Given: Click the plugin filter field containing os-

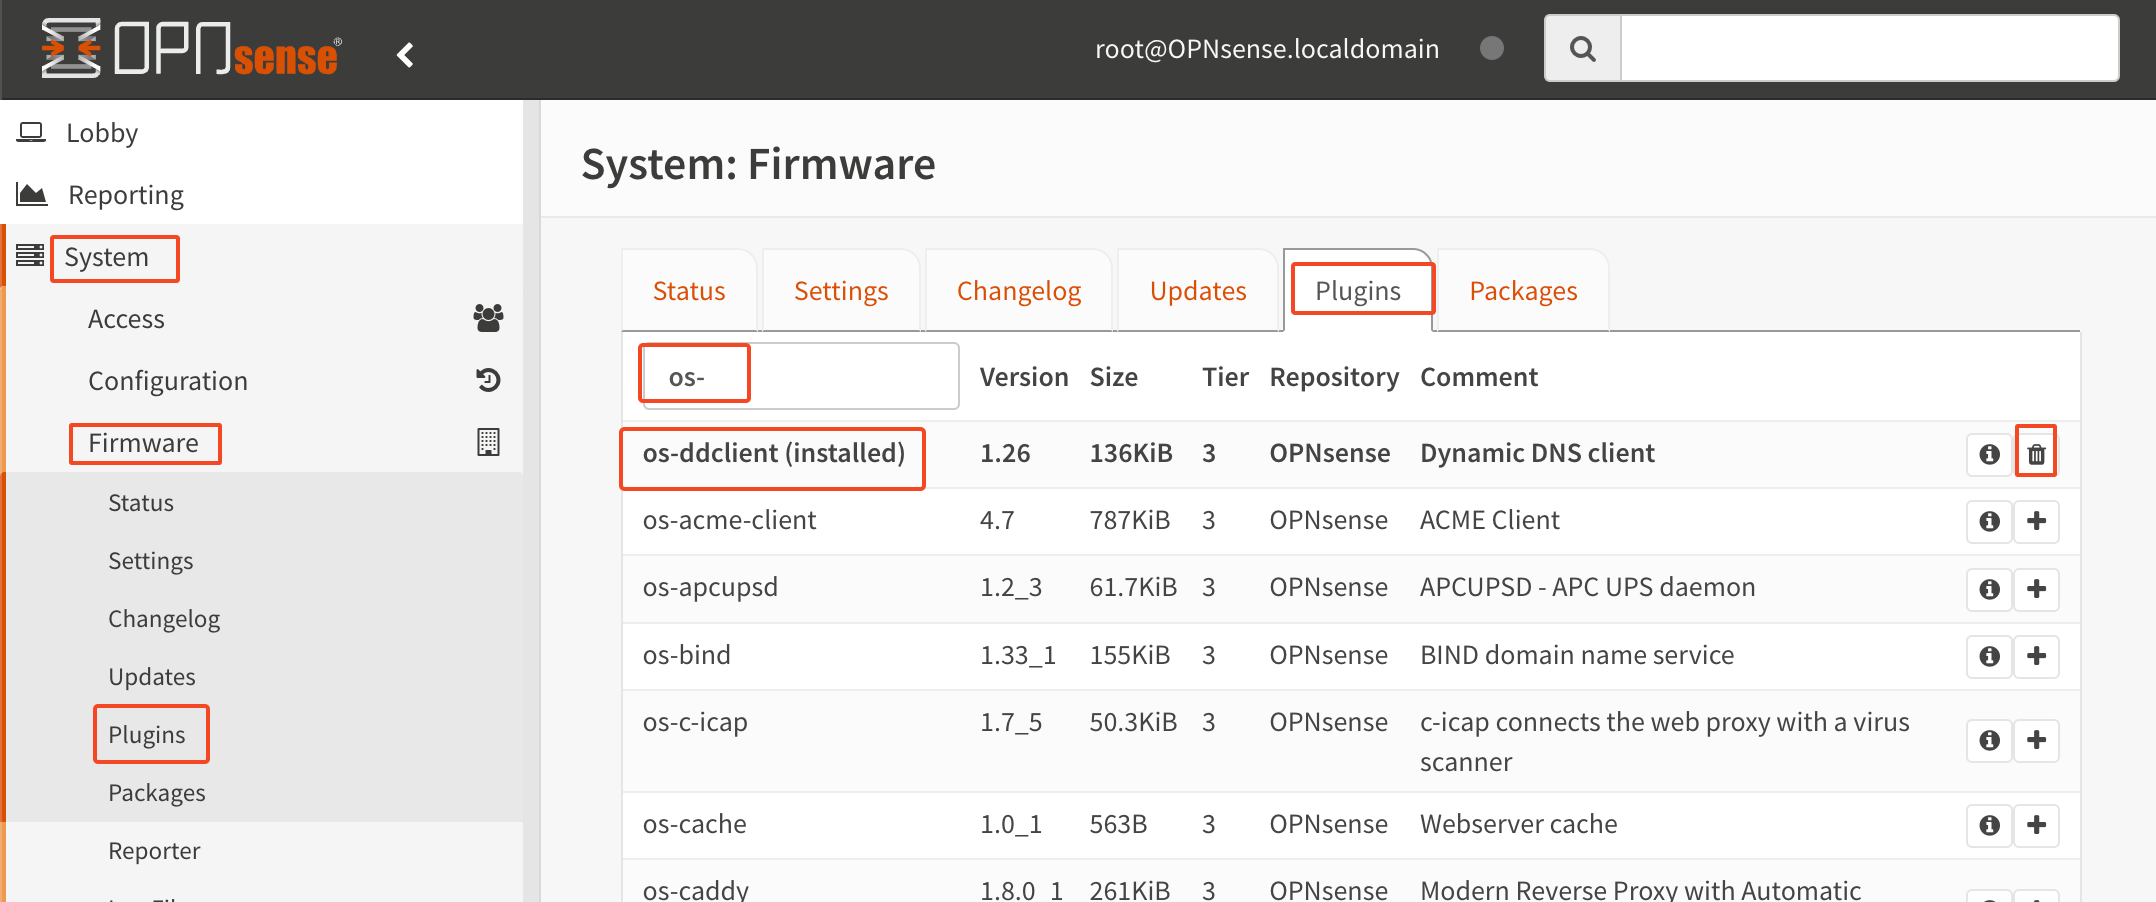Looking at the screenshot, I should coord(800,377).
